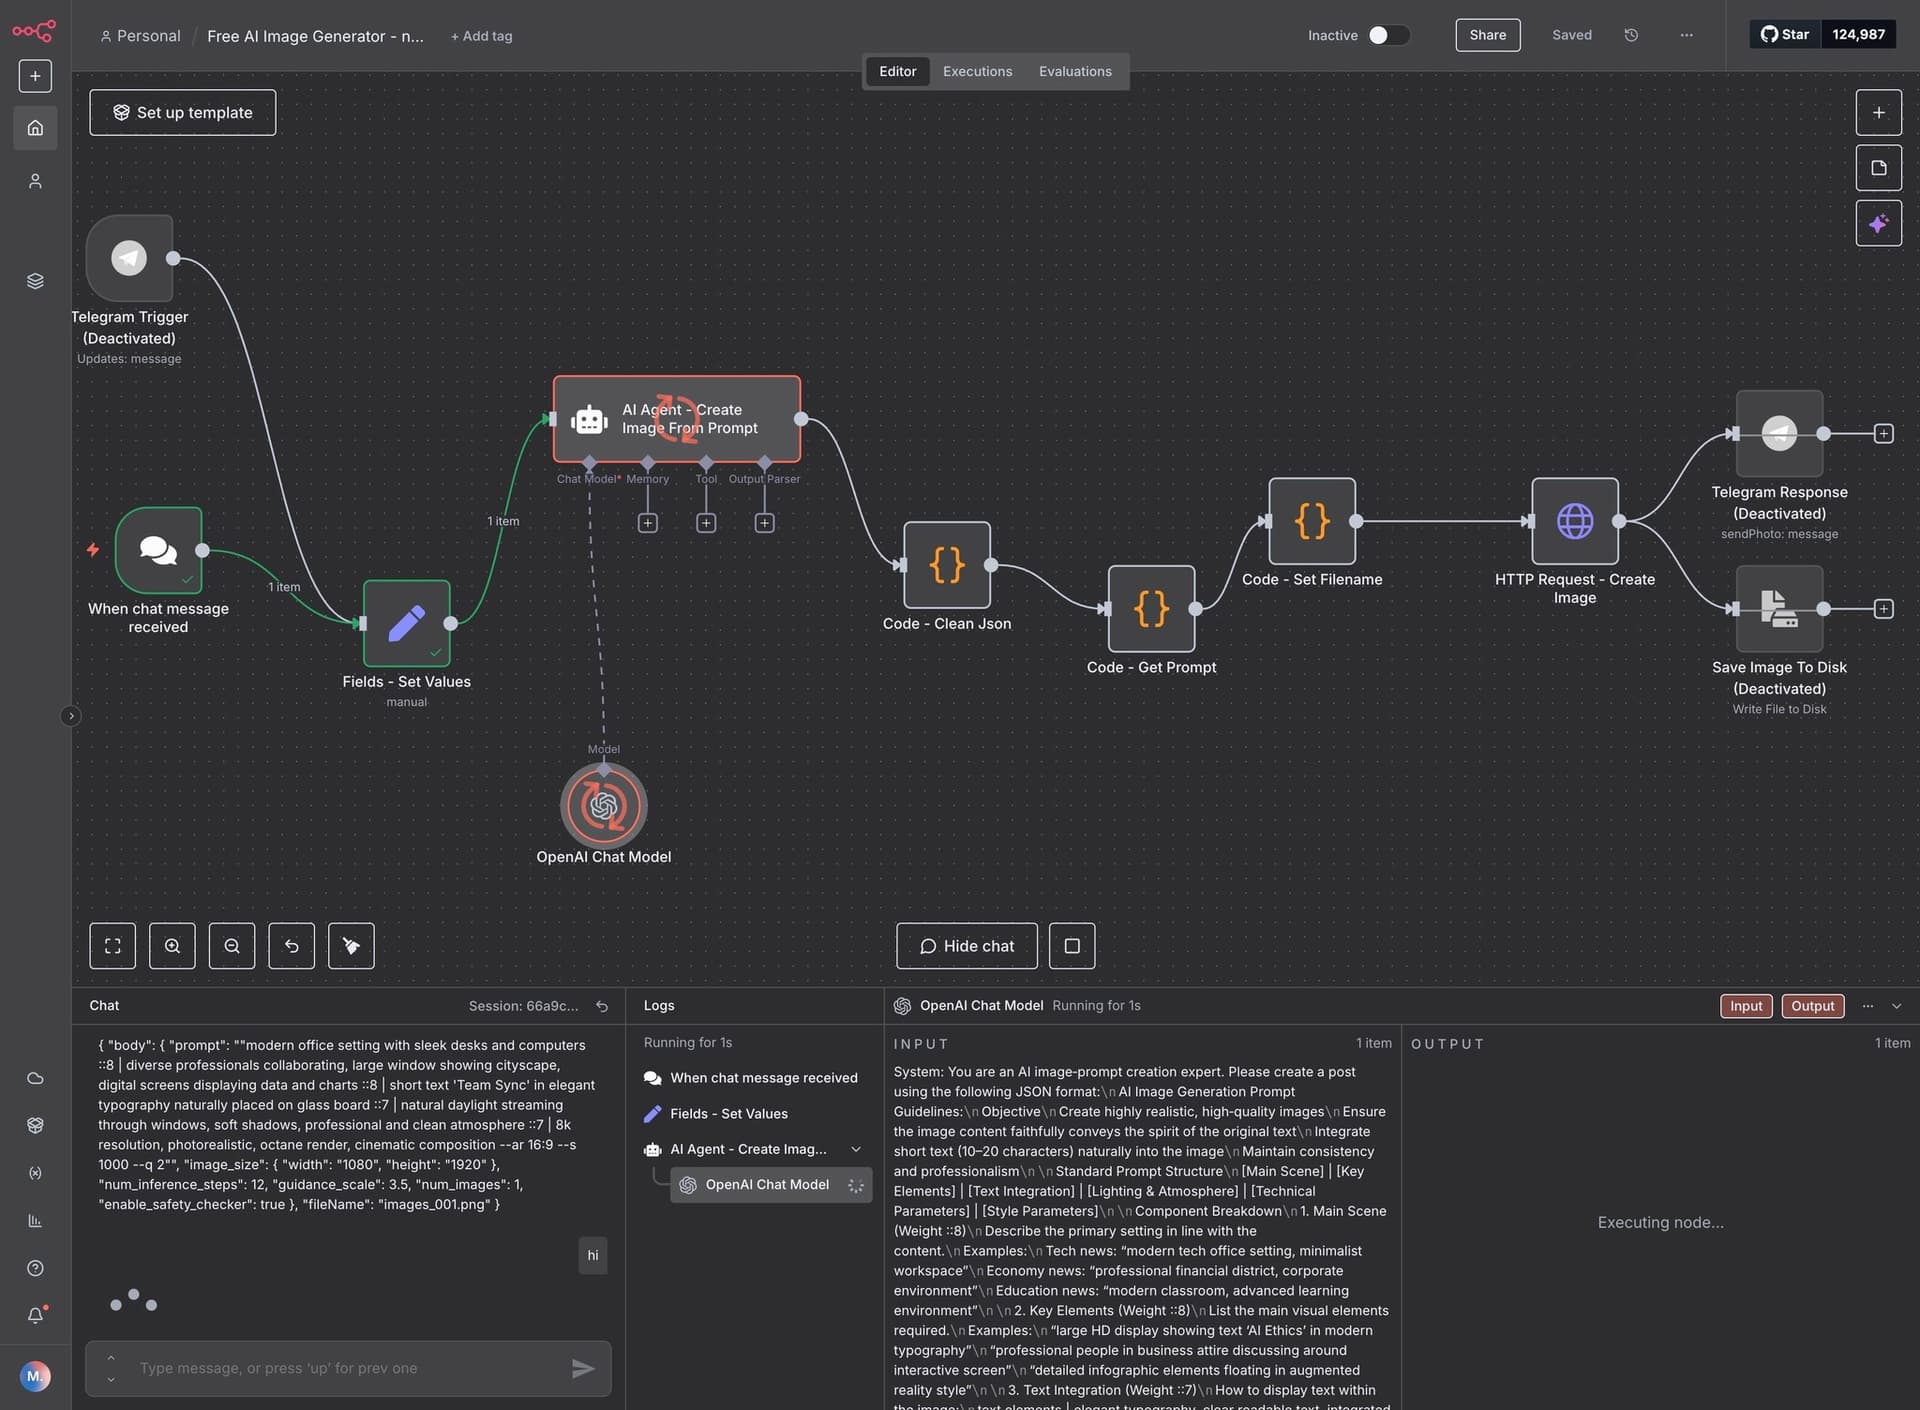The image size is (1920, 1410).
Task: Switch to the Executions tab
Action: point(977,72)
